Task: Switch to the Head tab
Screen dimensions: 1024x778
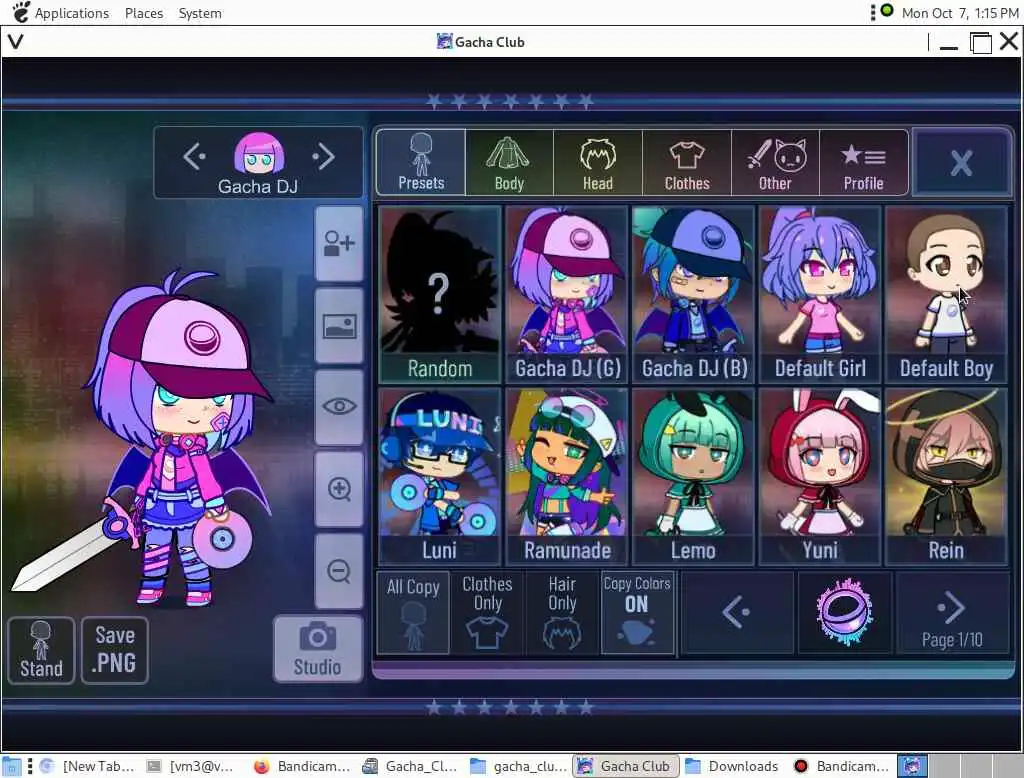Action: click(x=598, y=163)
